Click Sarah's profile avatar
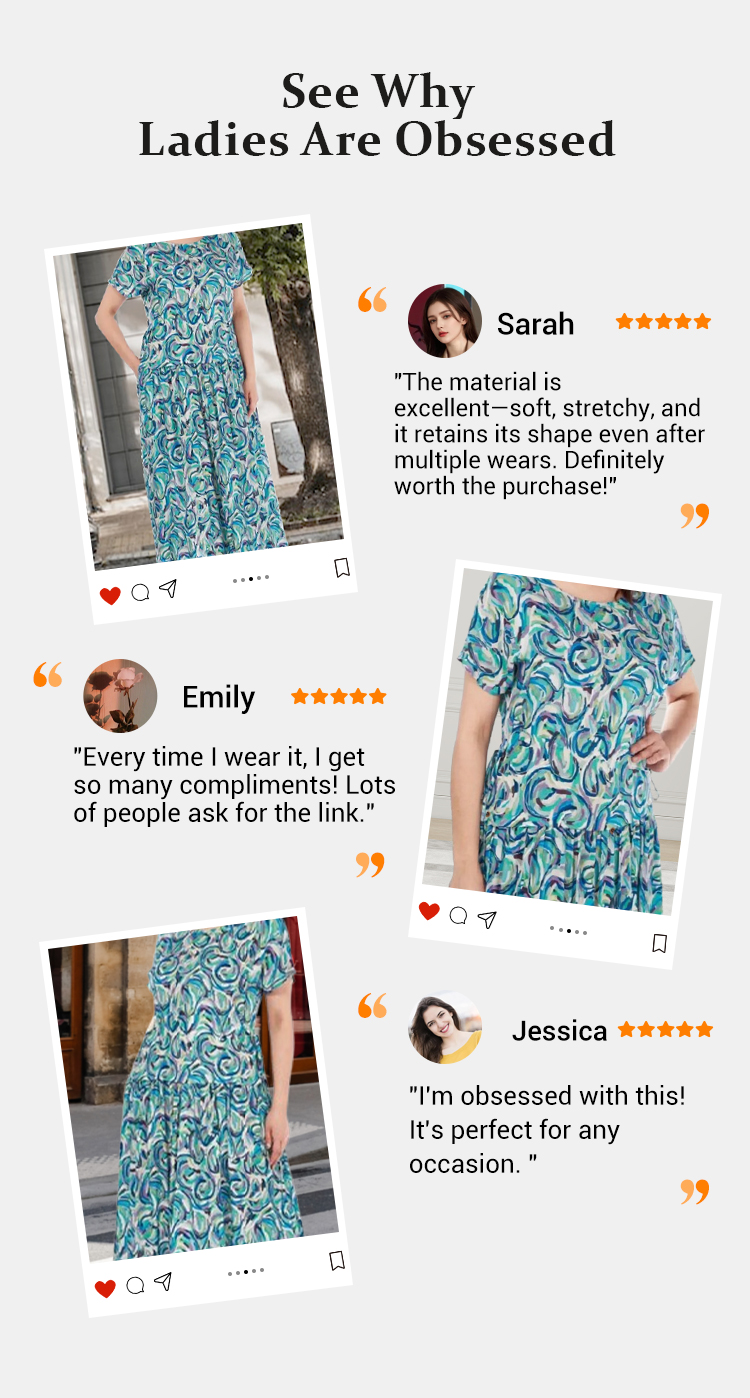The image size is (750, 1398). (x=445, y=321)
